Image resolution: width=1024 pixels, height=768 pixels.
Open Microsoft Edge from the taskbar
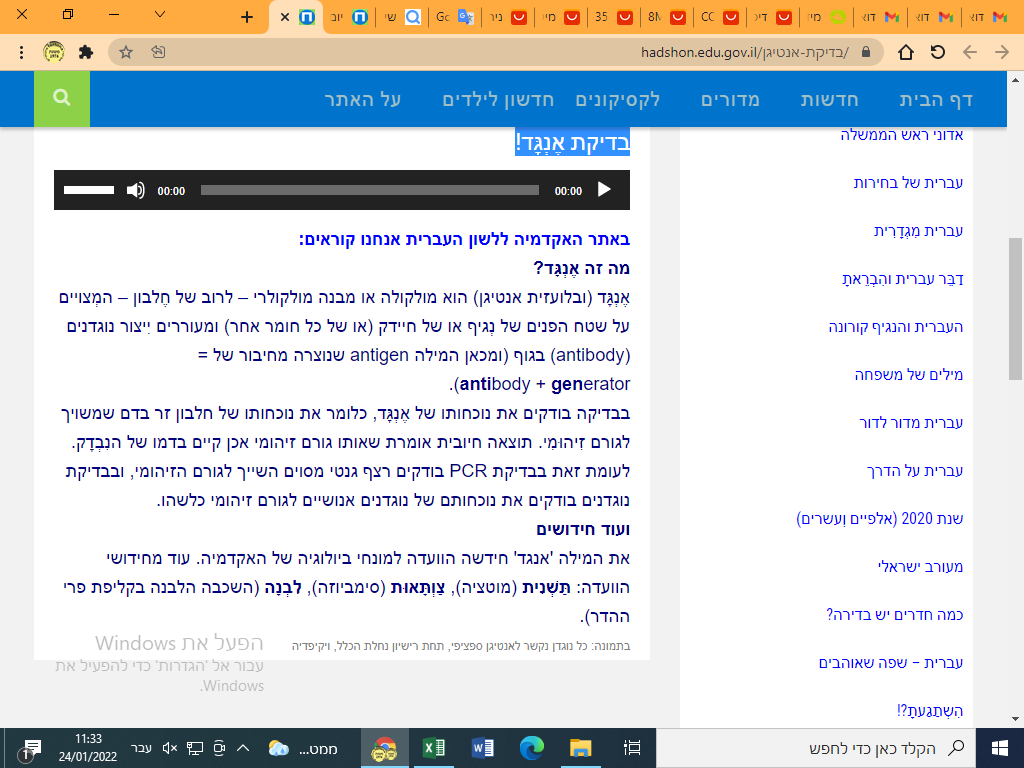532,748
